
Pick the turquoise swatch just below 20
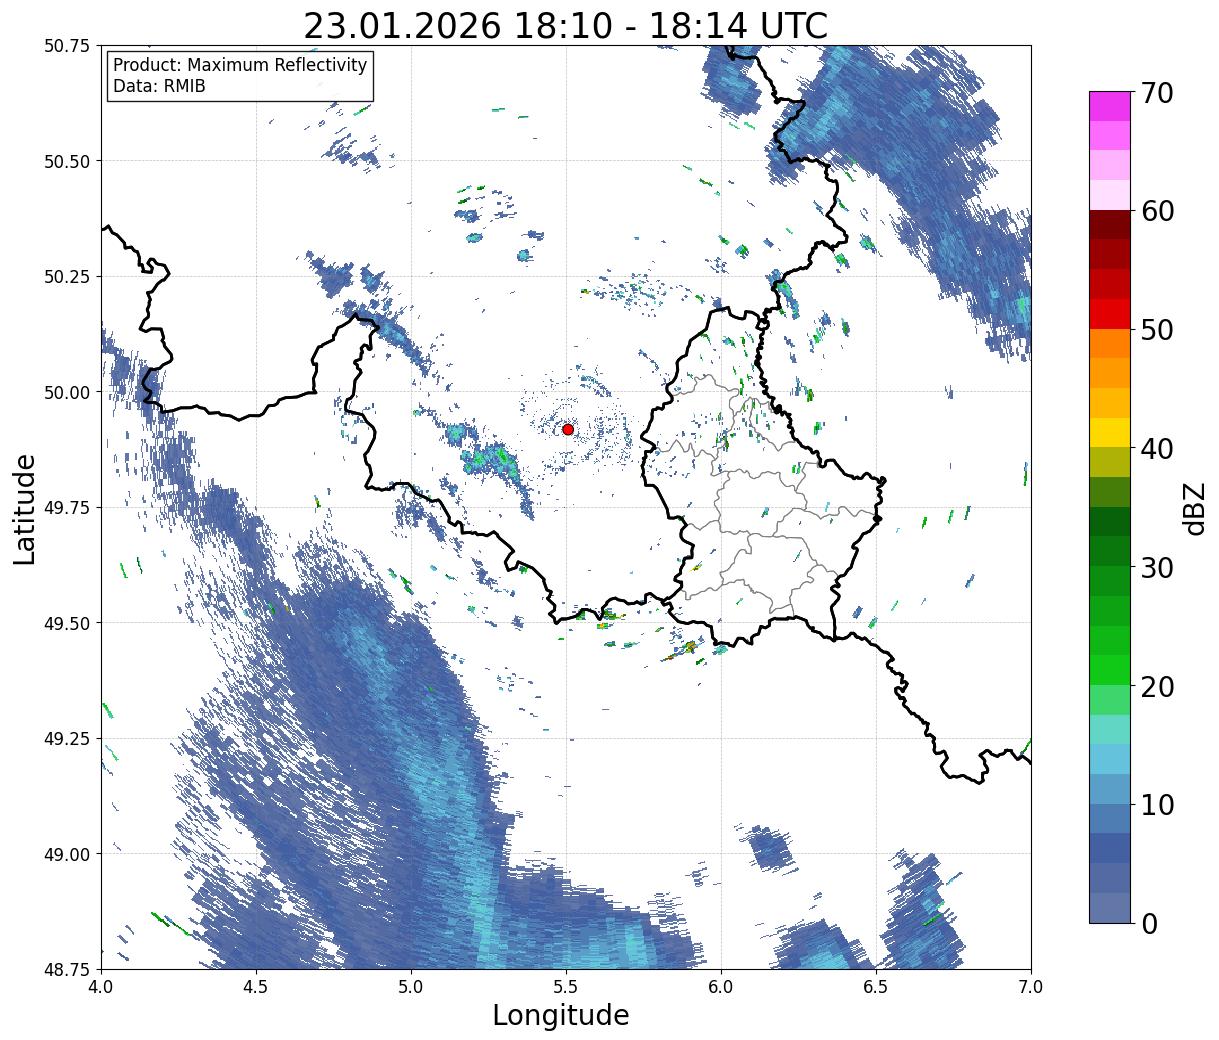pyautogui.click(x=1110, y=730)
